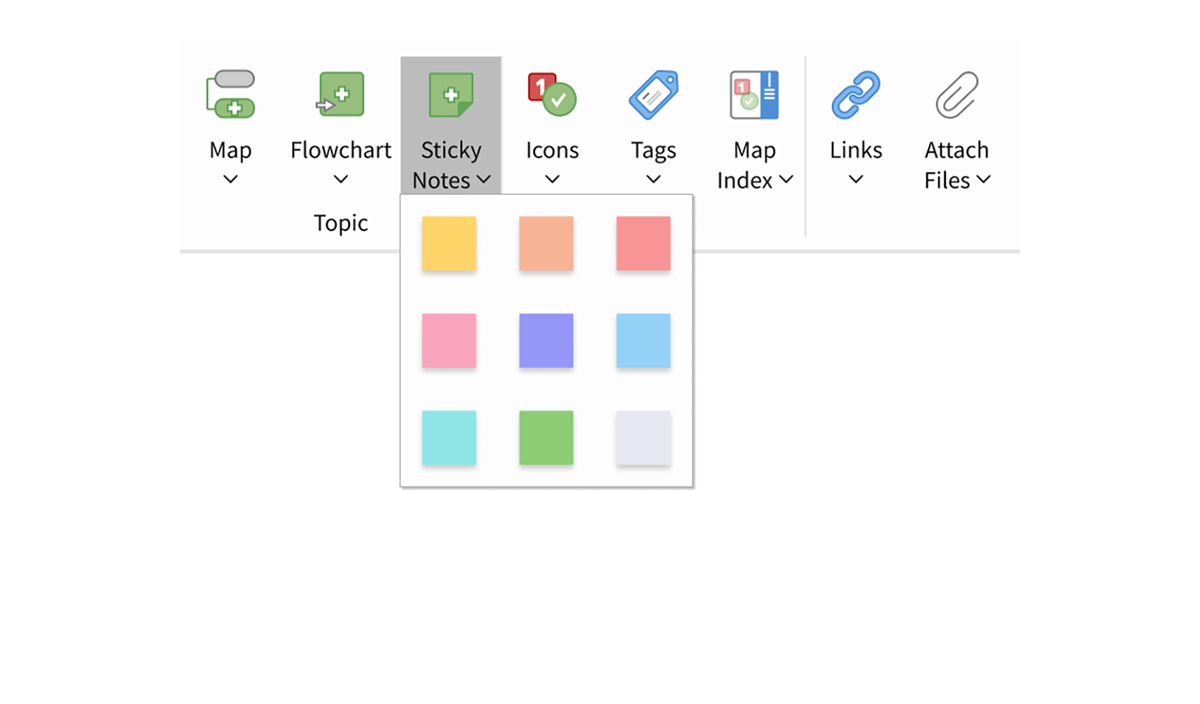1200x704 pixels.
Task: Expand the Flowchart dropdown chevron
Action: pos(341,180)
